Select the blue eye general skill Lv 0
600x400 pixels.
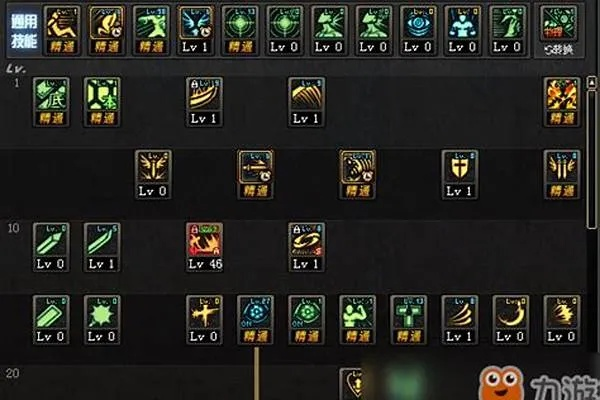(x=418, y=31)
